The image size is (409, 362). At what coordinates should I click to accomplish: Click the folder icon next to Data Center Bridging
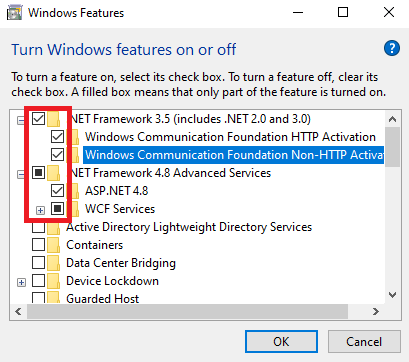(53, 263)
